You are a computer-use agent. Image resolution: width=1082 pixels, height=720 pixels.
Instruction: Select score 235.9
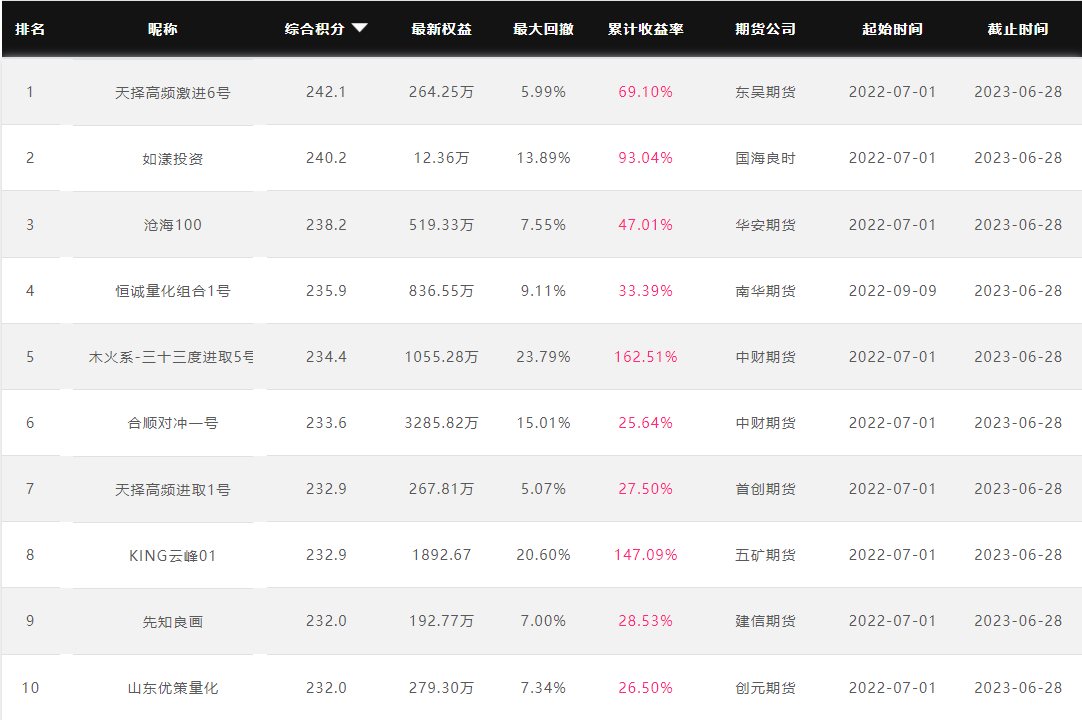pos(326,291)
